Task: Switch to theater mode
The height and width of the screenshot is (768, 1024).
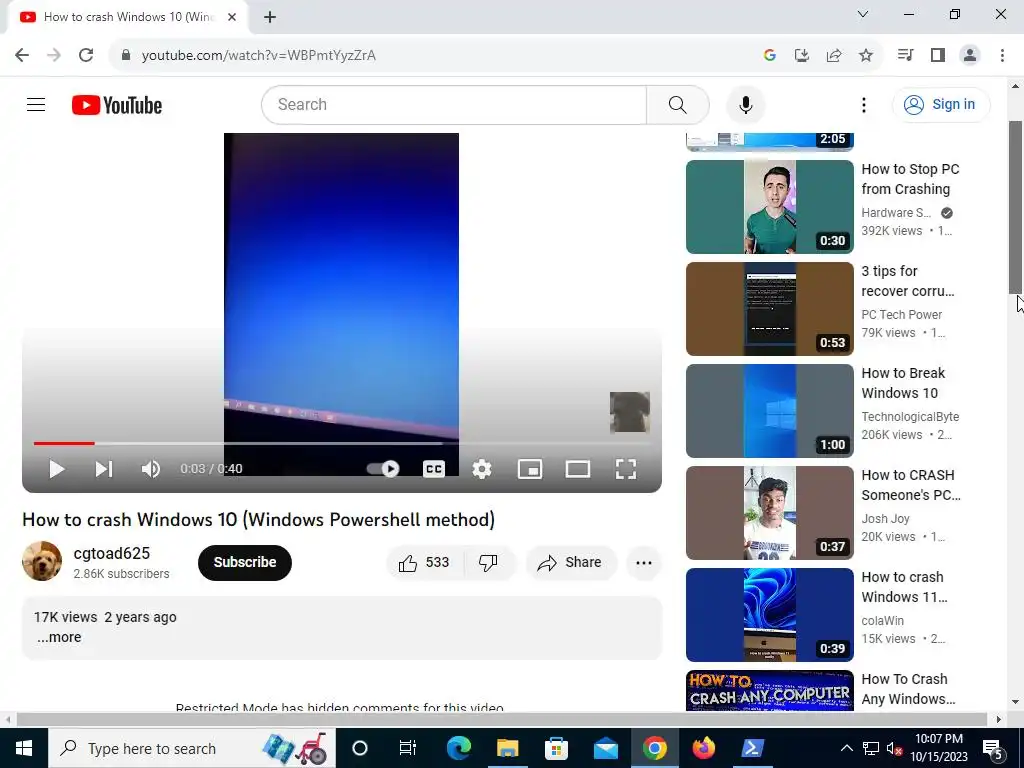Action: point(578,469)
